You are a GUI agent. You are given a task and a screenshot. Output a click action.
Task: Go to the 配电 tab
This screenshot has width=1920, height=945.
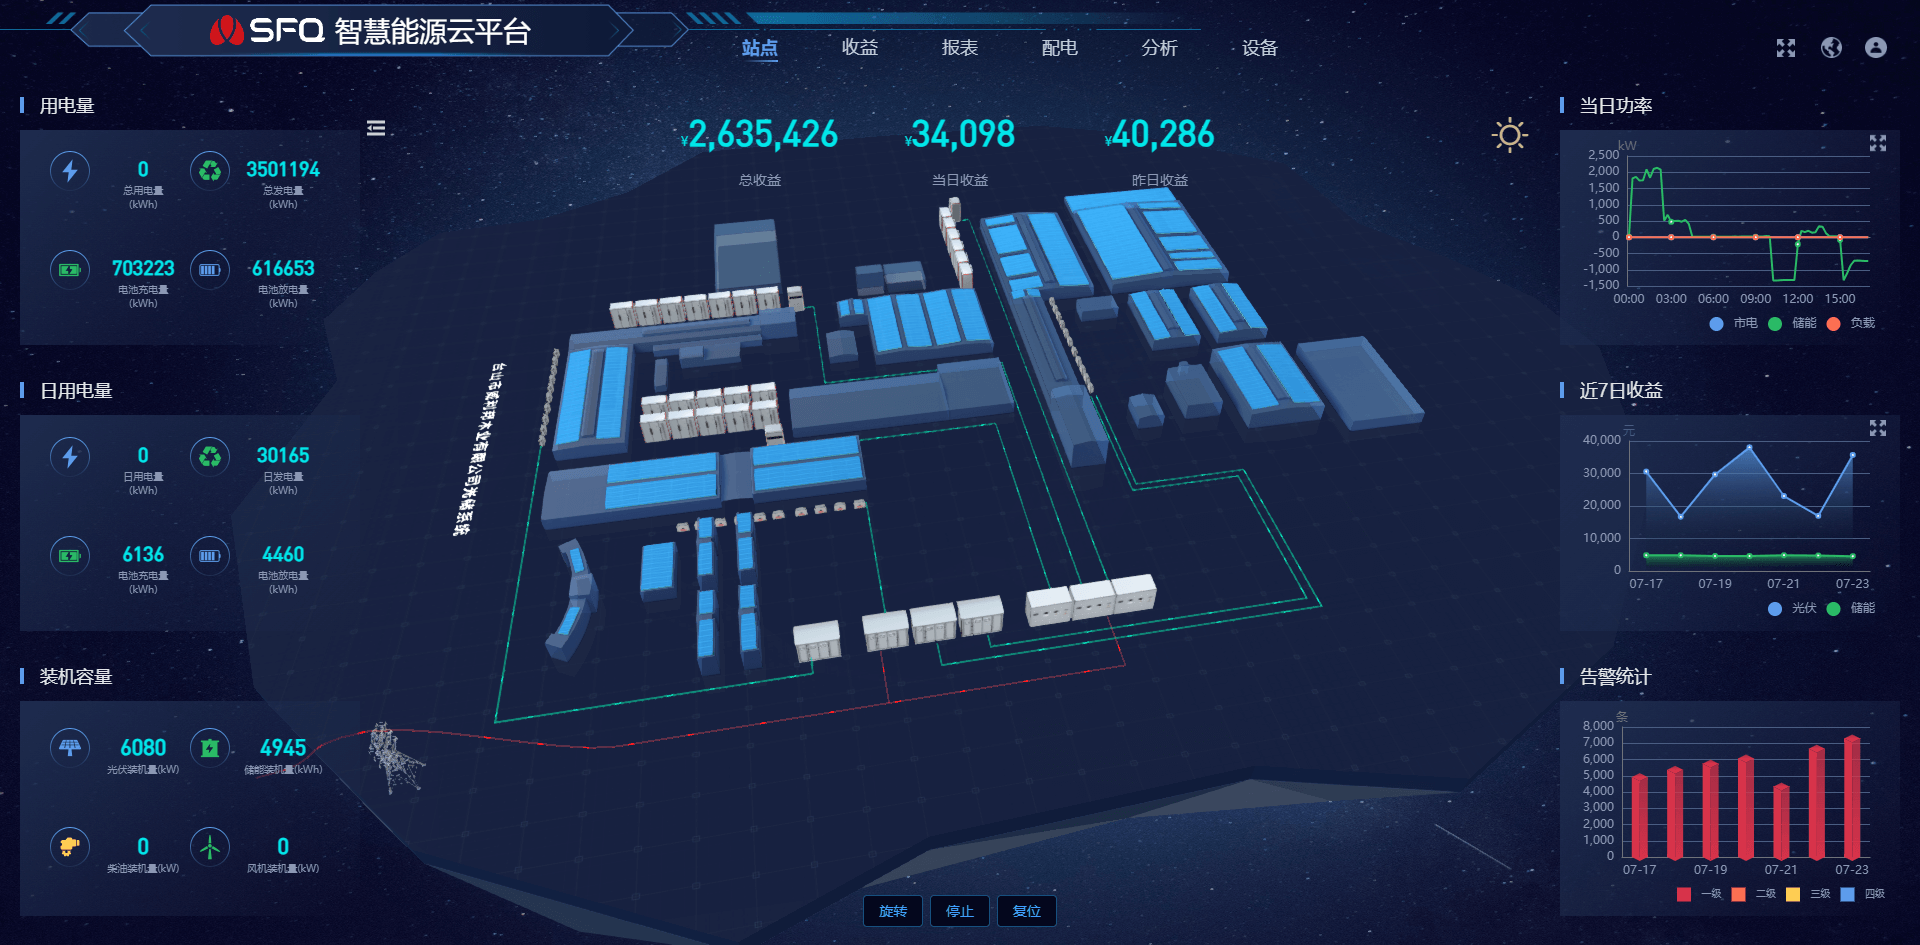coord(1059,47)
